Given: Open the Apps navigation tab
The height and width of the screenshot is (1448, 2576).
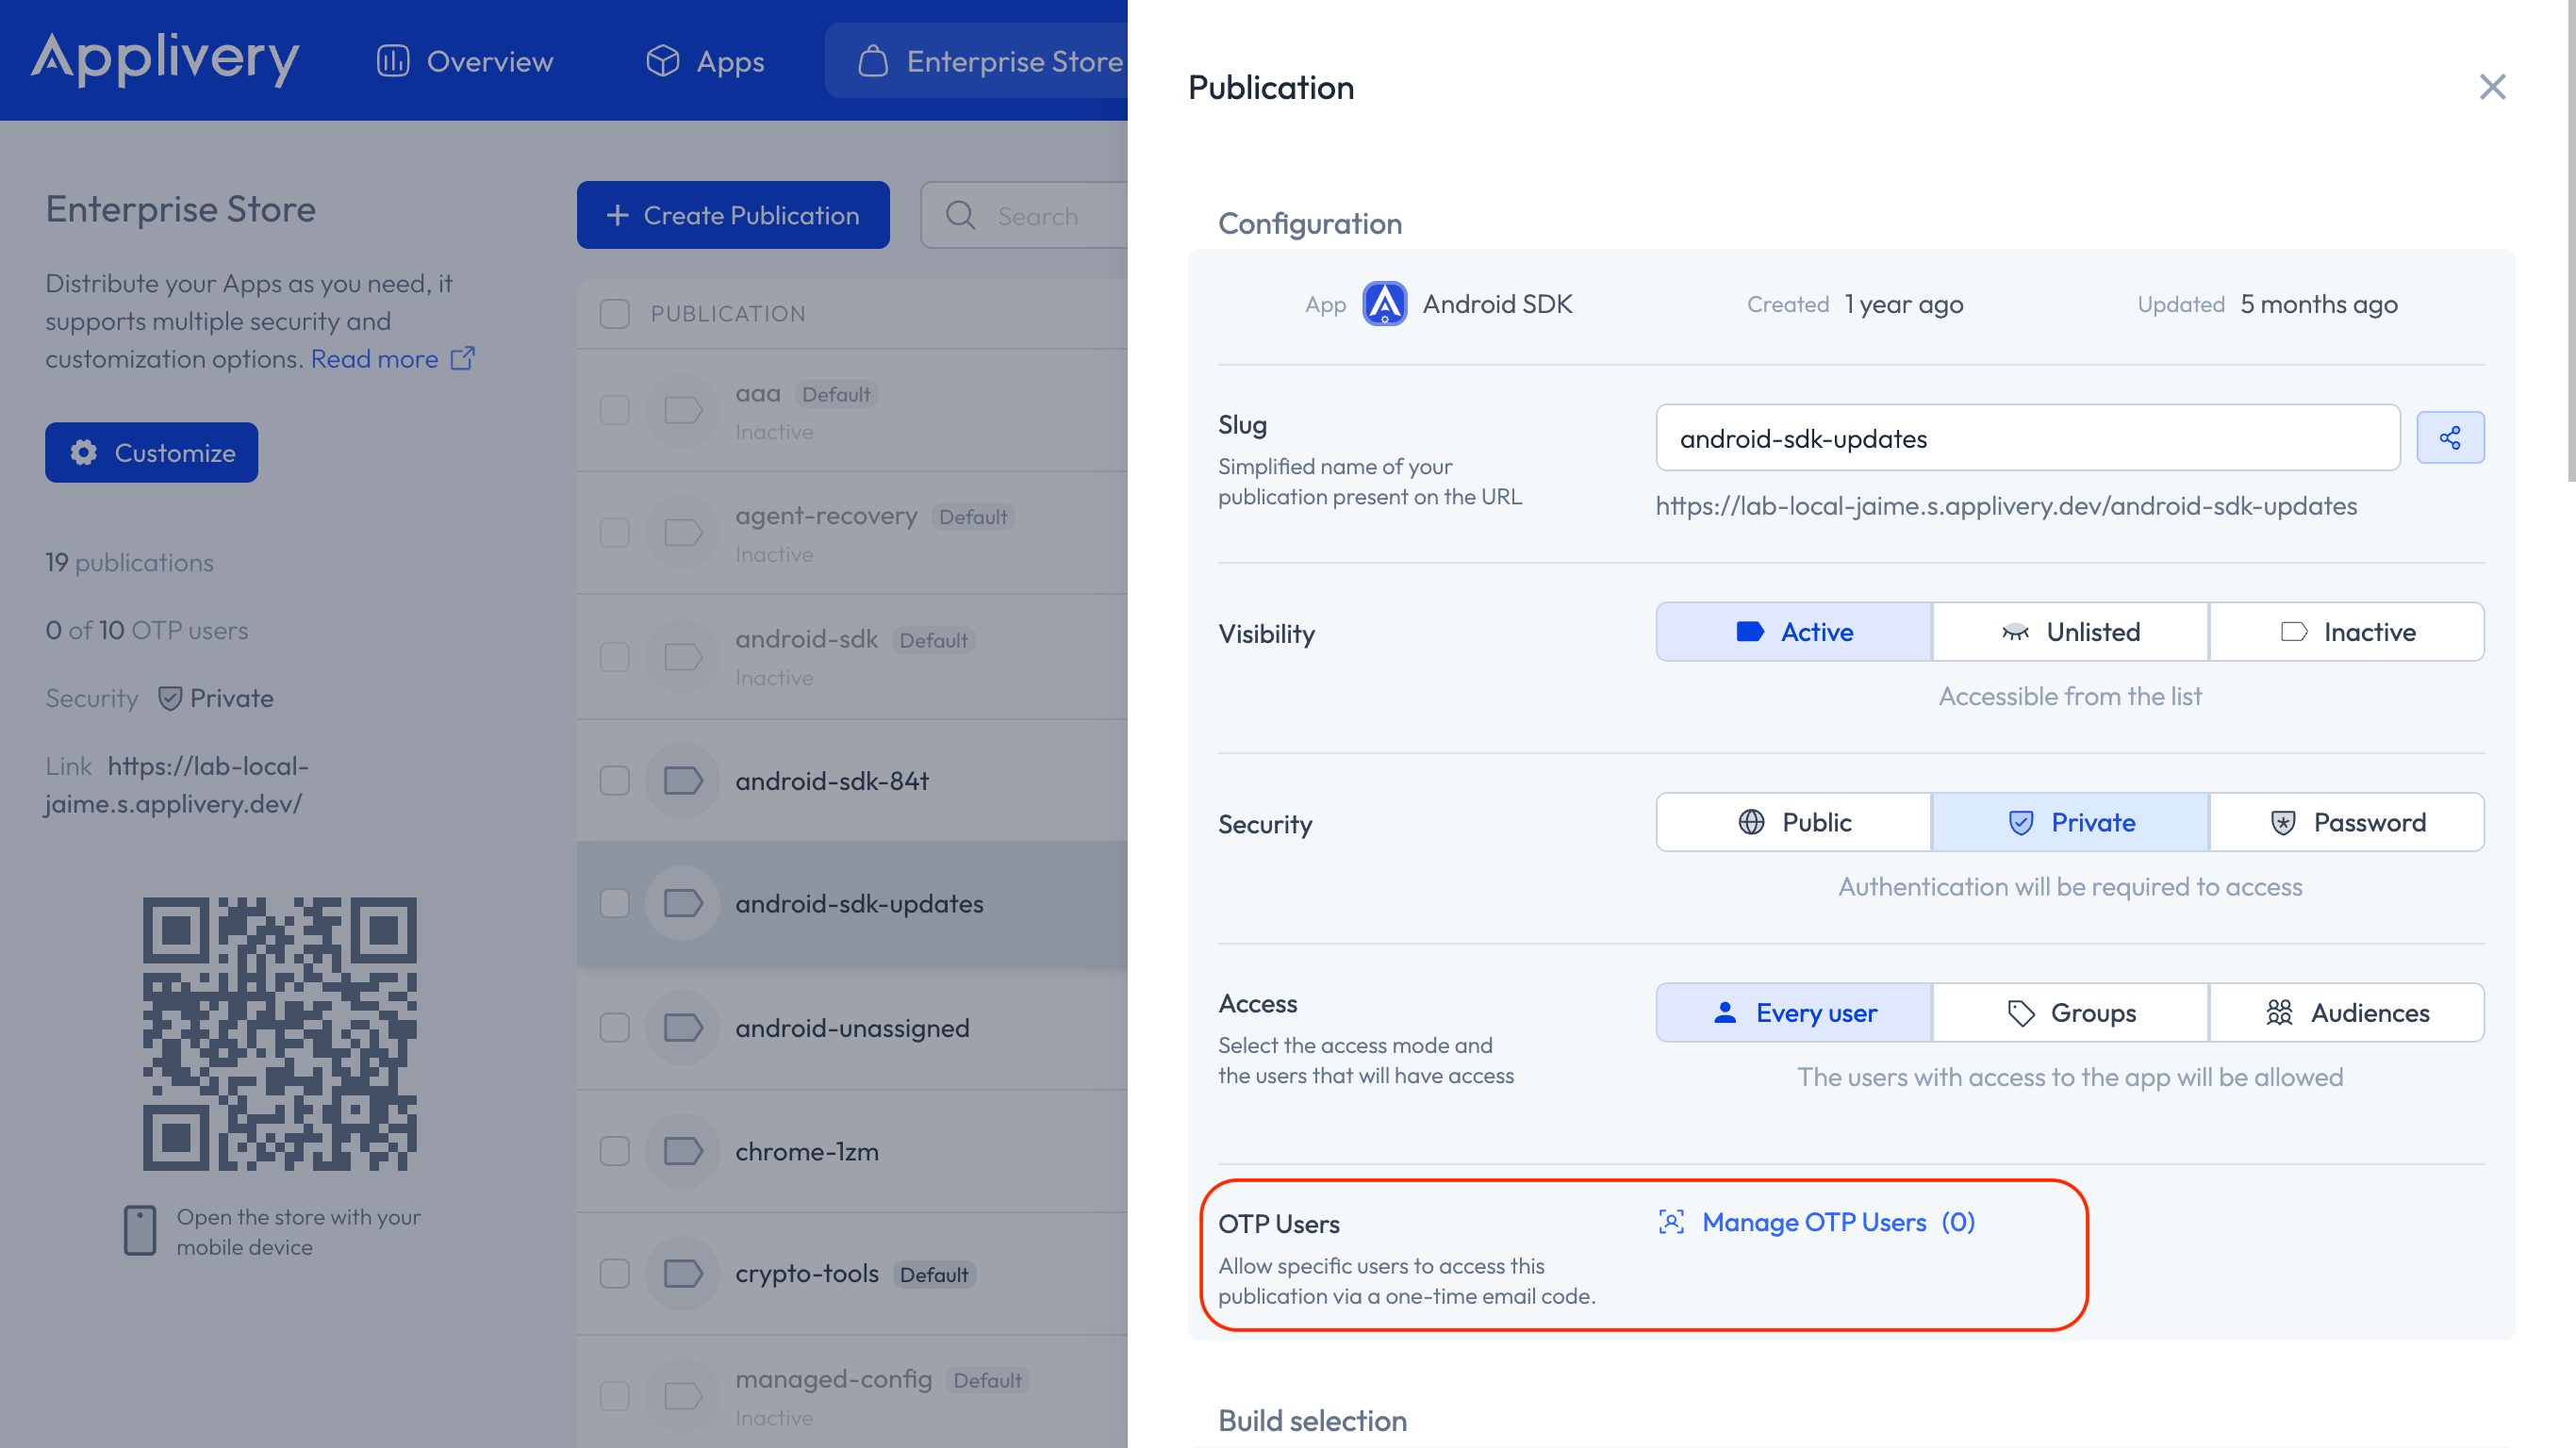Looking at the screenshot, I should [704, 62].
